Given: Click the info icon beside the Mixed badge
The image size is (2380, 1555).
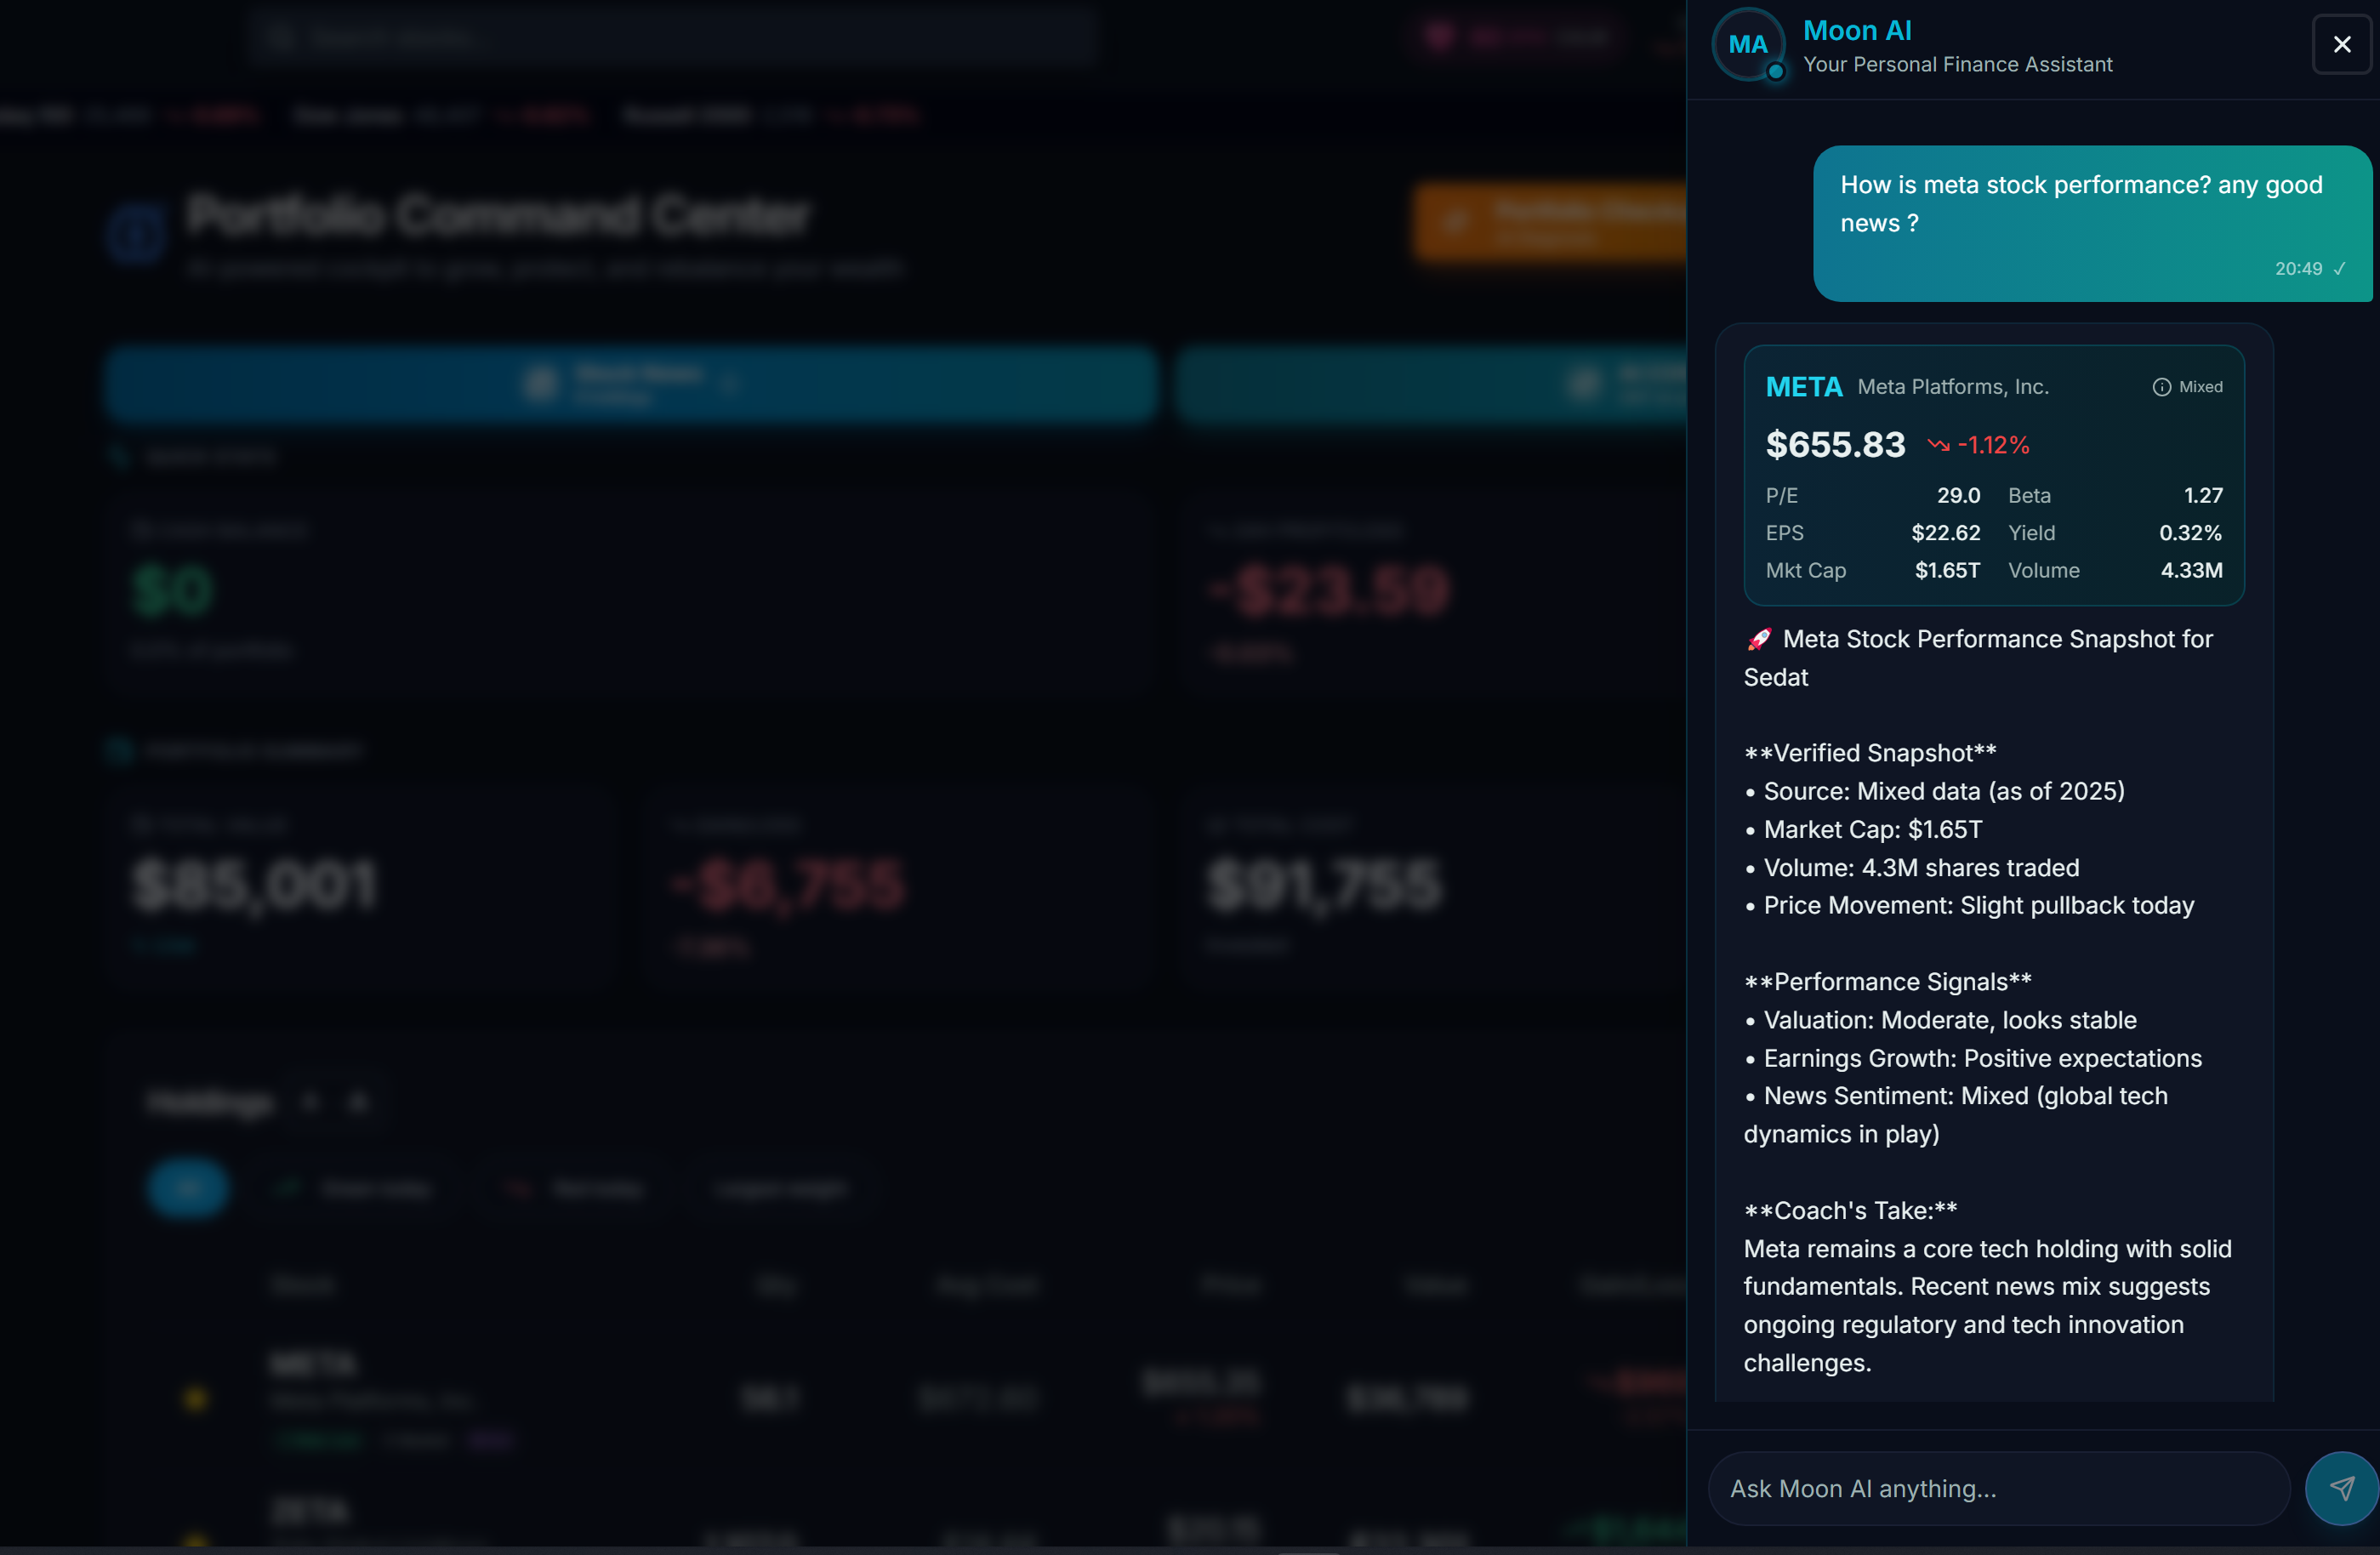Looking at the screenshot, I should [2161, 387].
